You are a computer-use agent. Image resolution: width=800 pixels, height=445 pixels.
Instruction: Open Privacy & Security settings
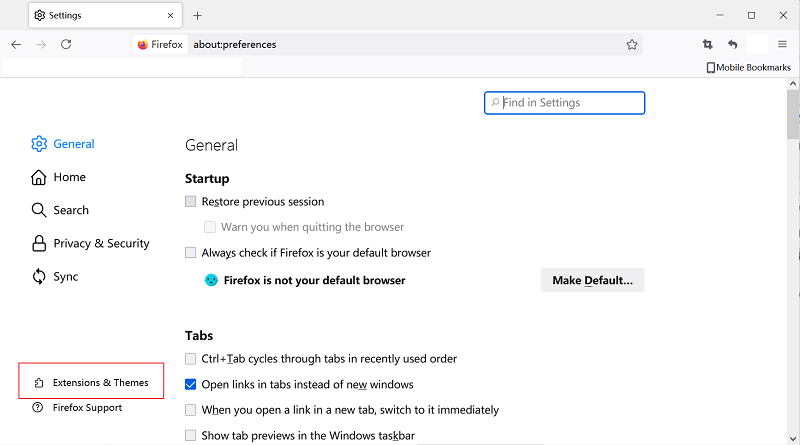pos(91,243)
